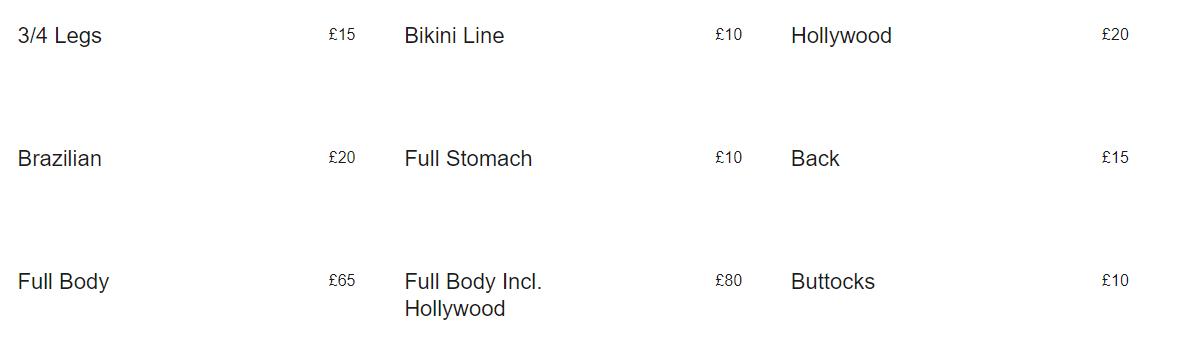Select the 3/4 Legs service
The height and width of the screenshot is (361, 1184).
(x=60, y=35)
